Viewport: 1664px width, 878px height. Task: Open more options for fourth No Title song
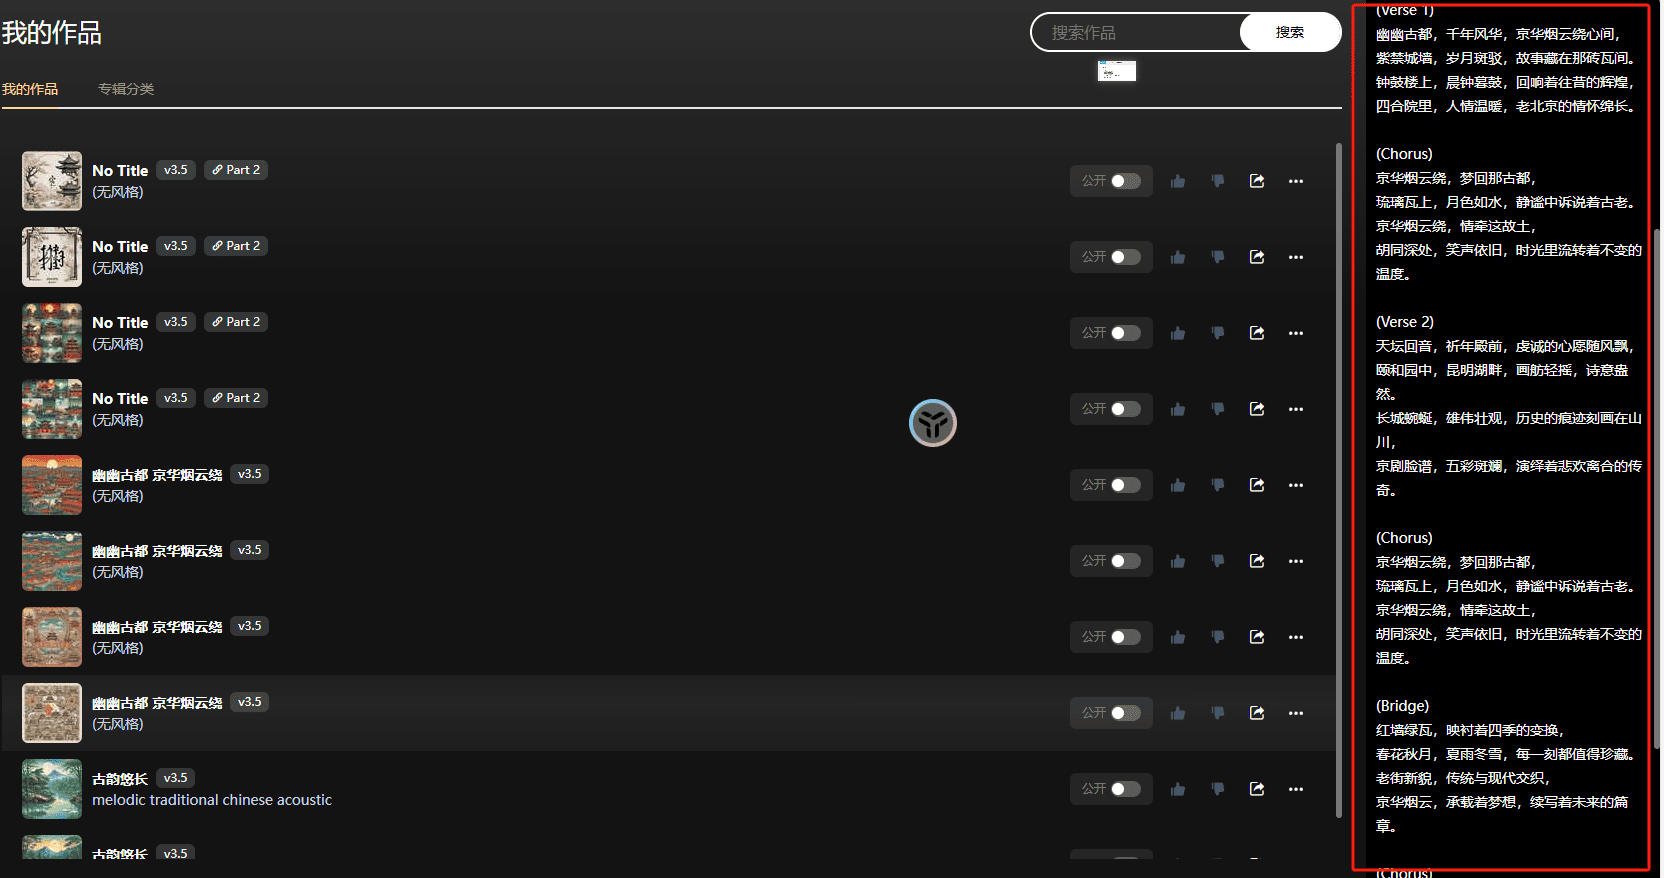[x=1296, y=409]
